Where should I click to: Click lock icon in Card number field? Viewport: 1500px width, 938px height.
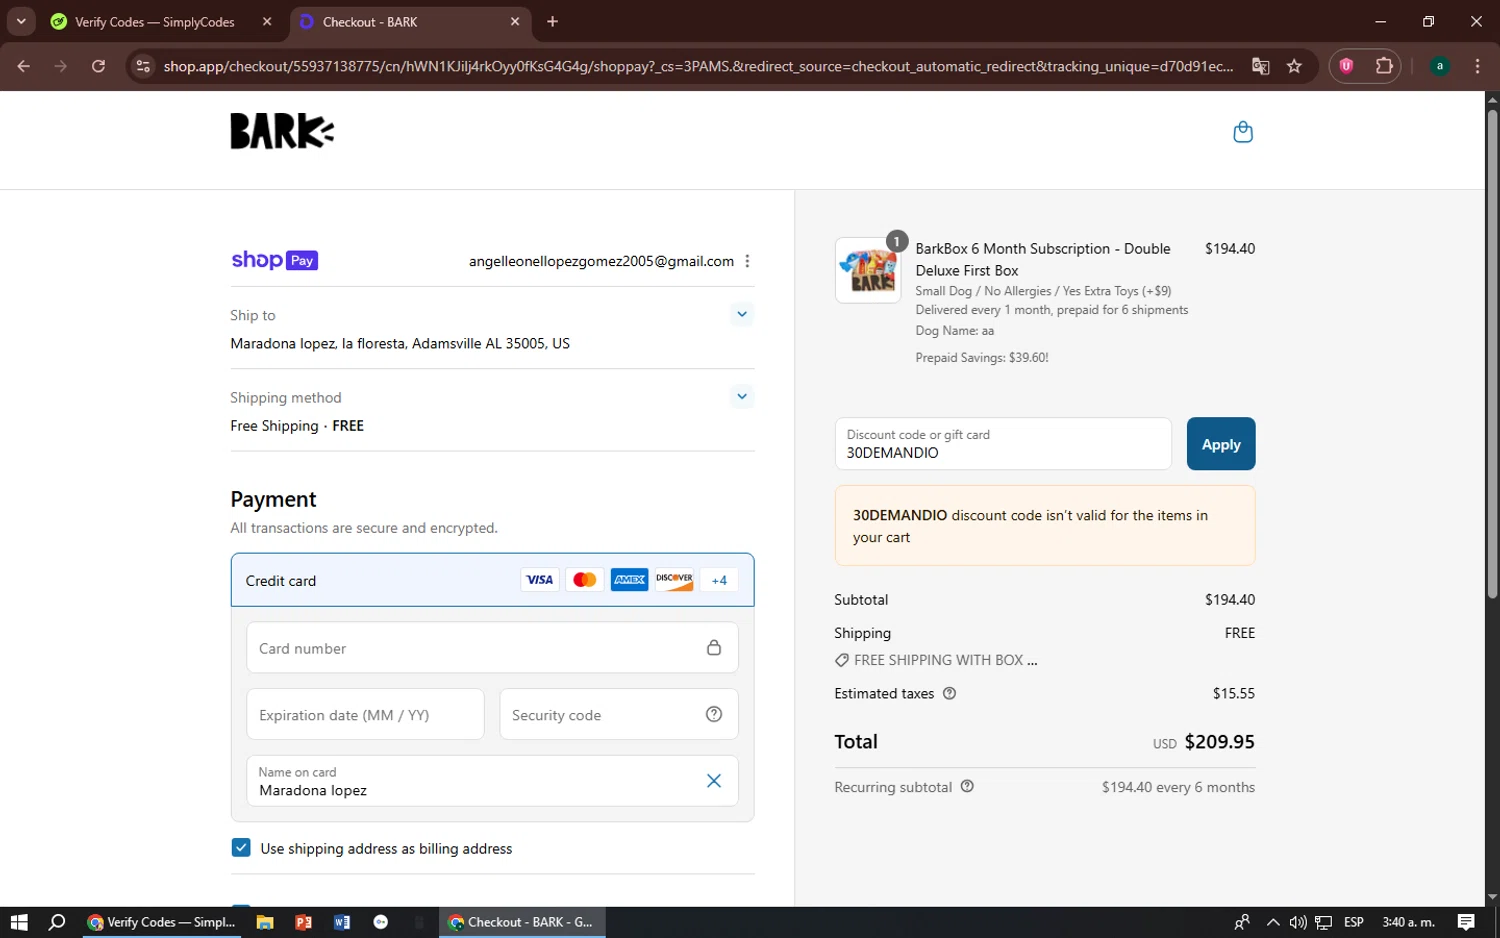(x=714, y=648)
